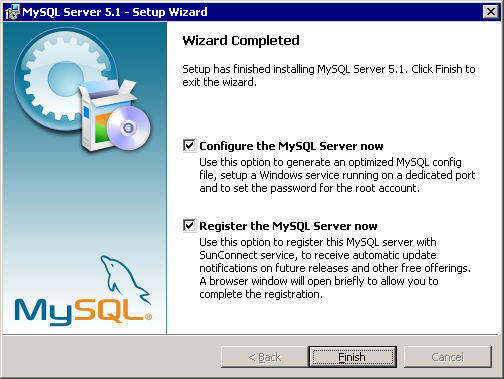Uncheck the Configure the MySQL Server now checkbox
This screenshot has width=504, height=379.
coord(189,146)
